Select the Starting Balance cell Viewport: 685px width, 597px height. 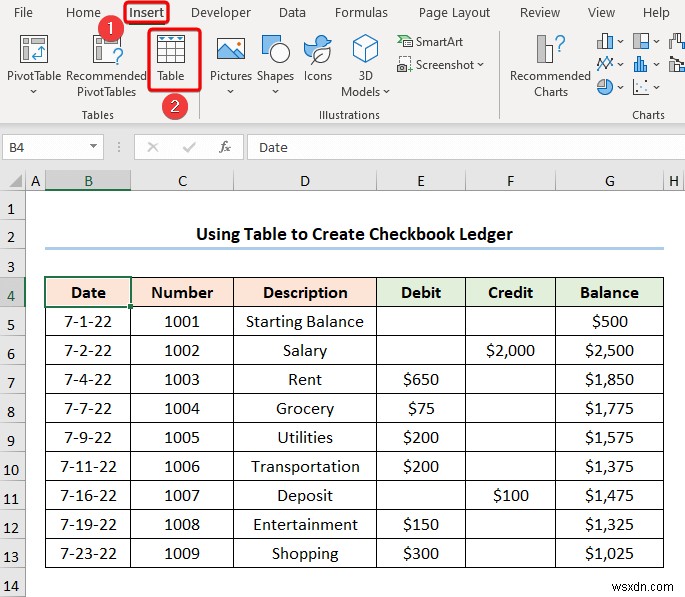(305, 321)
